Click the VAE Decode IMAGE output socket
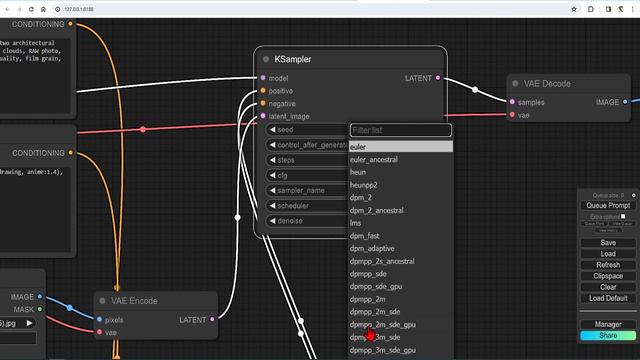640x360 pixels. coord(625,102)
